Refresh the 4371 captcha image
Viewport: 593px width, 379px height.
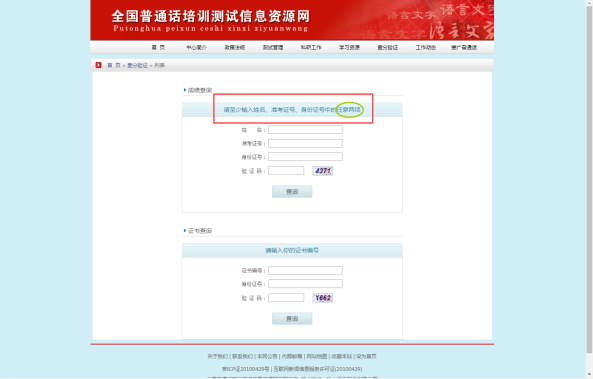click(x=323, y=171)
